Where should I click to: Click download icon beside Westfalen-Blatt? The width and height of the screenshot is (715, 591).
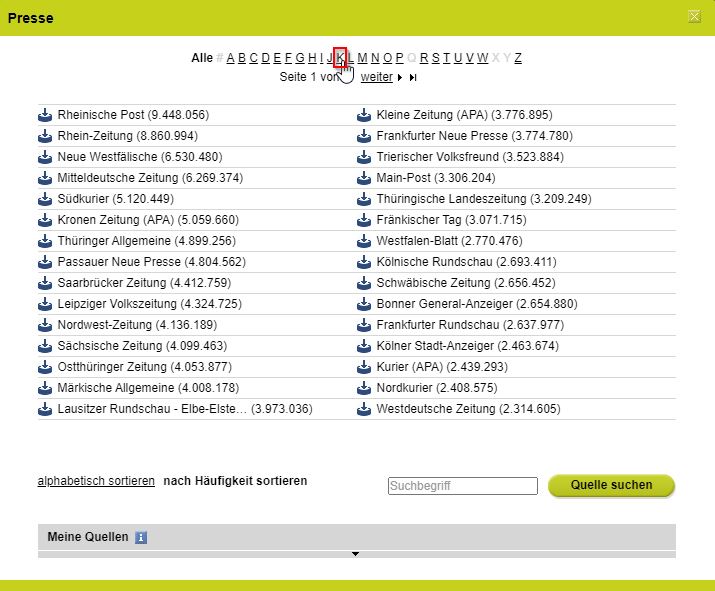click(x=363, y=241)
